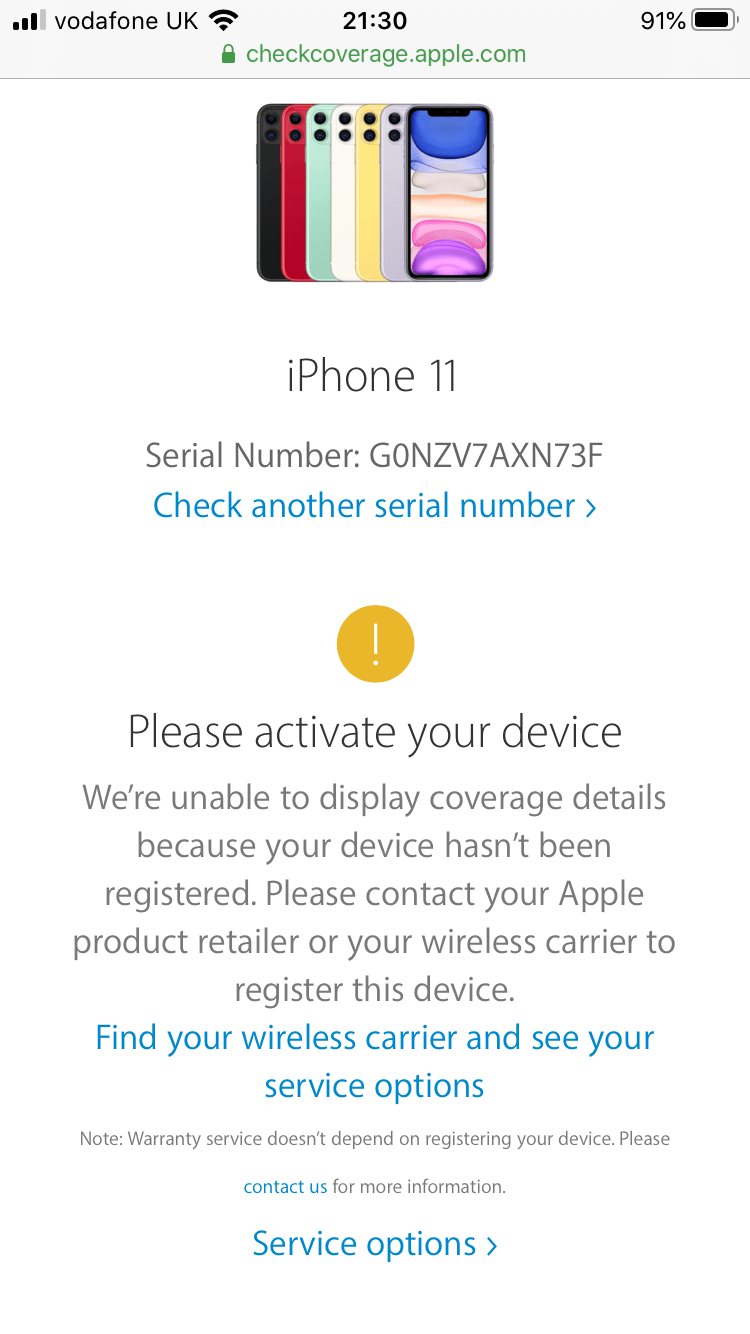Tap the yellow exclamation warning icon
Viewport: 750px width, 1334px height.
coord(375,643)
